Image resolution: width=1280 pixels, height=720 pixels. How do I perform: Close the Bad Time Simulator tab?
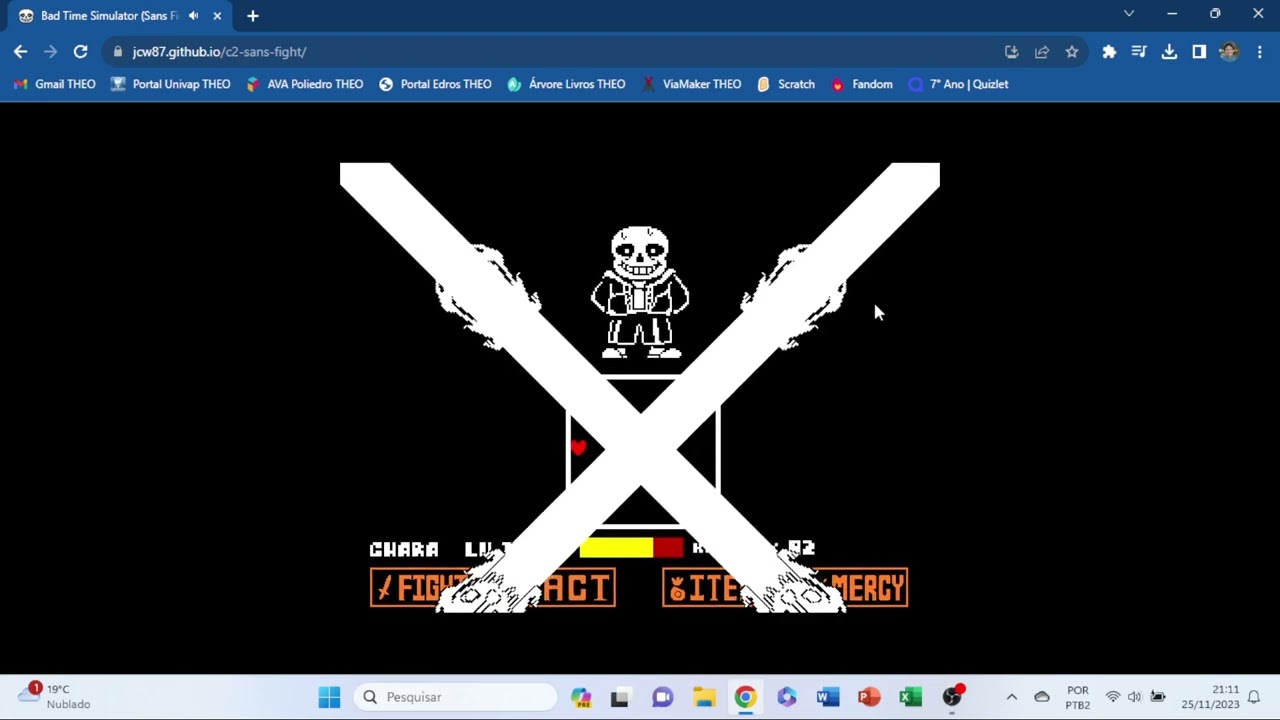point(217,16)
